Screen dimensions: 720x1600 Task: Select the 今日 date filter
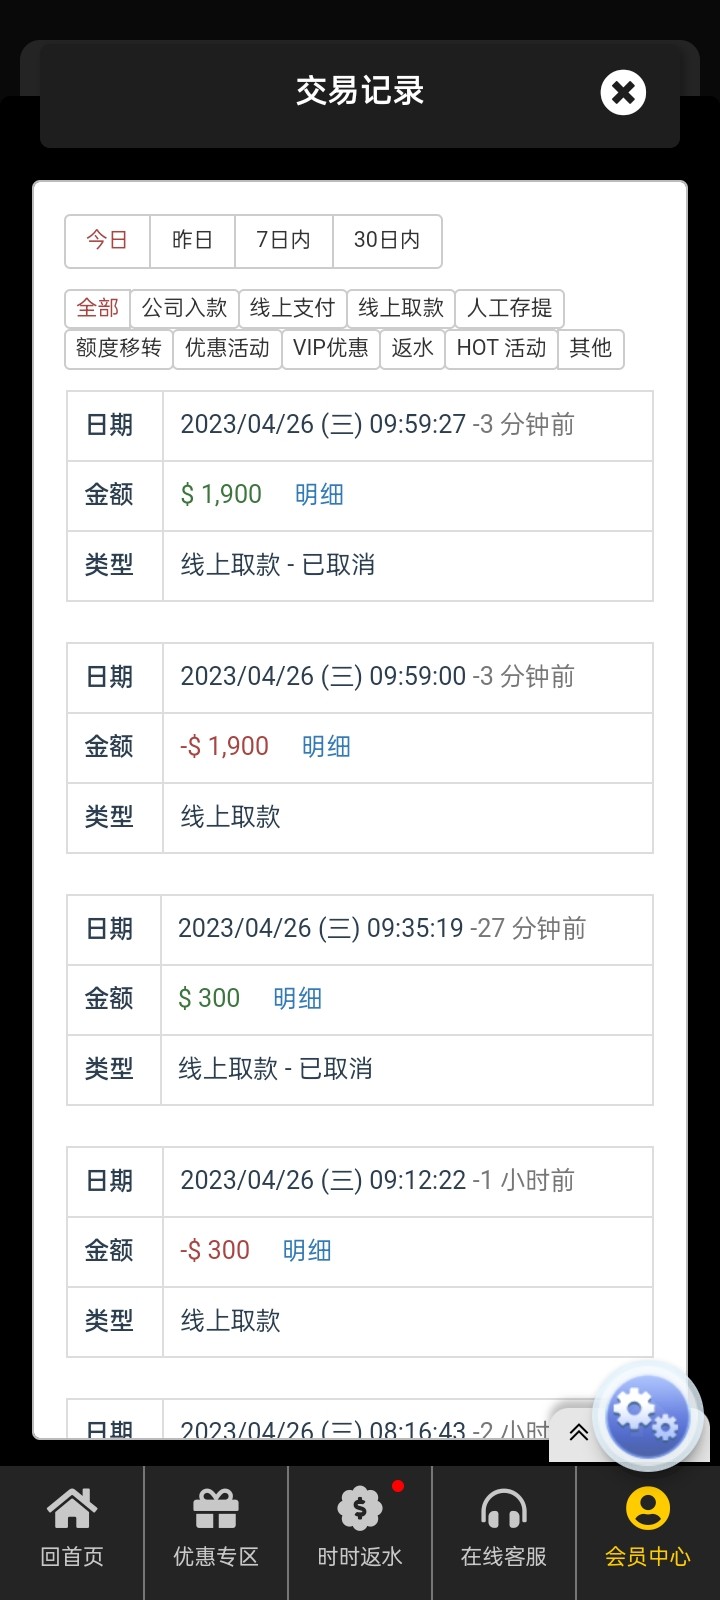coord(108,241)
